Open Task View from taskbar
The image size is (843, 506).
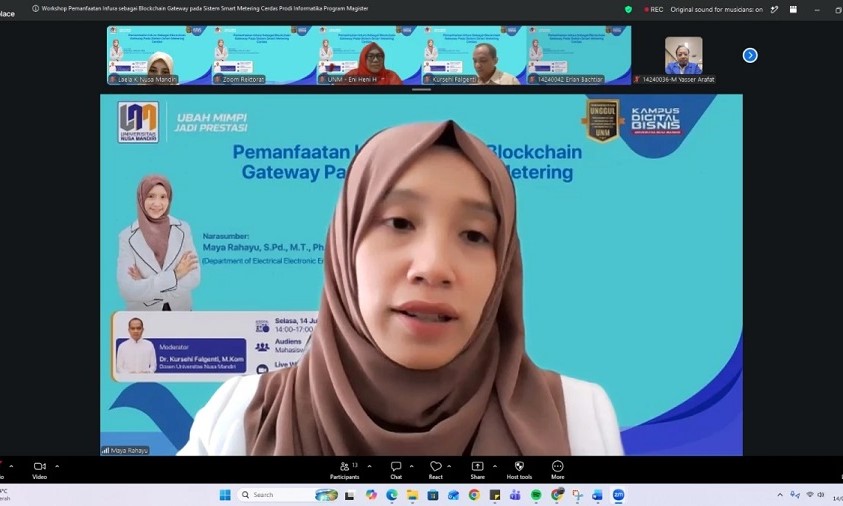[350, 495]
